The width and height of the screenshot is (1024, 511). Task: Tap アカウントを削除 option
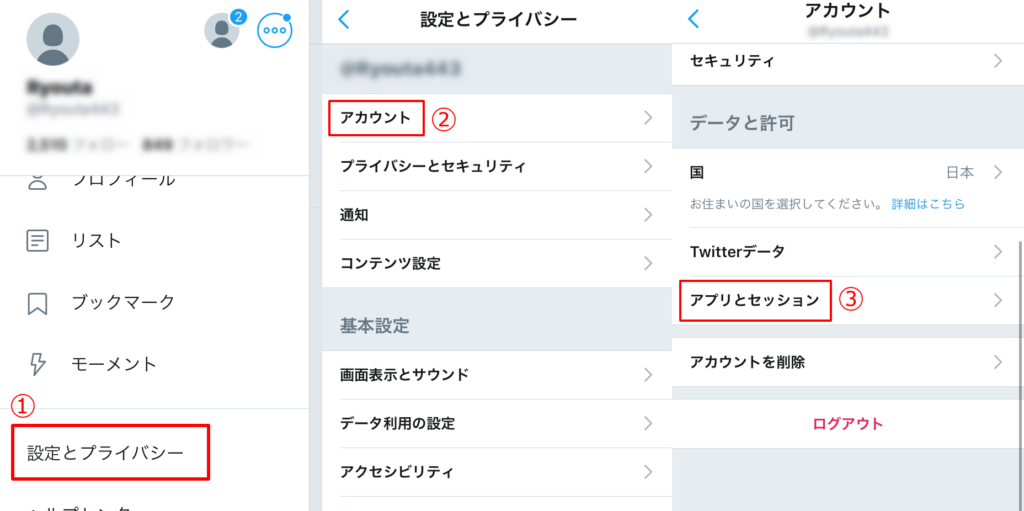pos(748,362)
